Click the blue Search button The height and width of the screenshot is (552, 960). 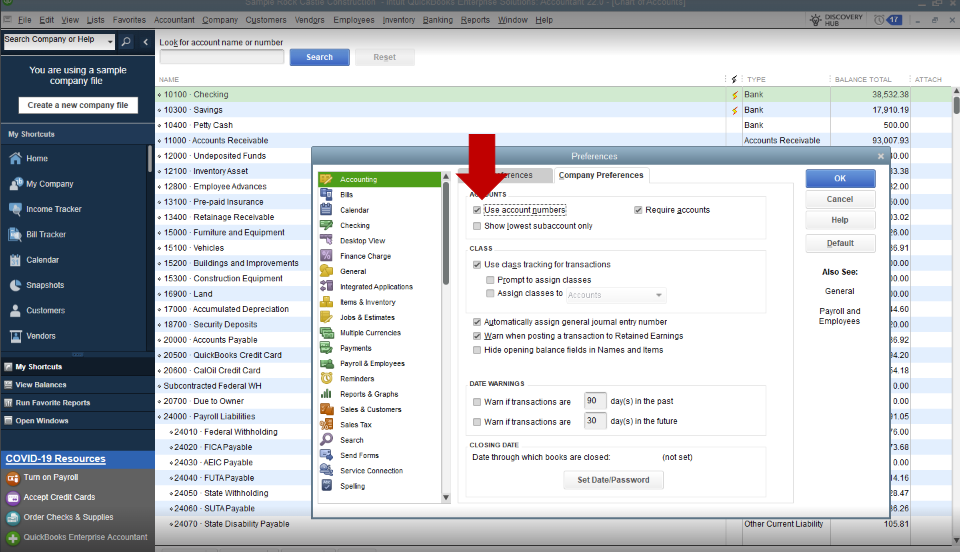coord(320,57)
